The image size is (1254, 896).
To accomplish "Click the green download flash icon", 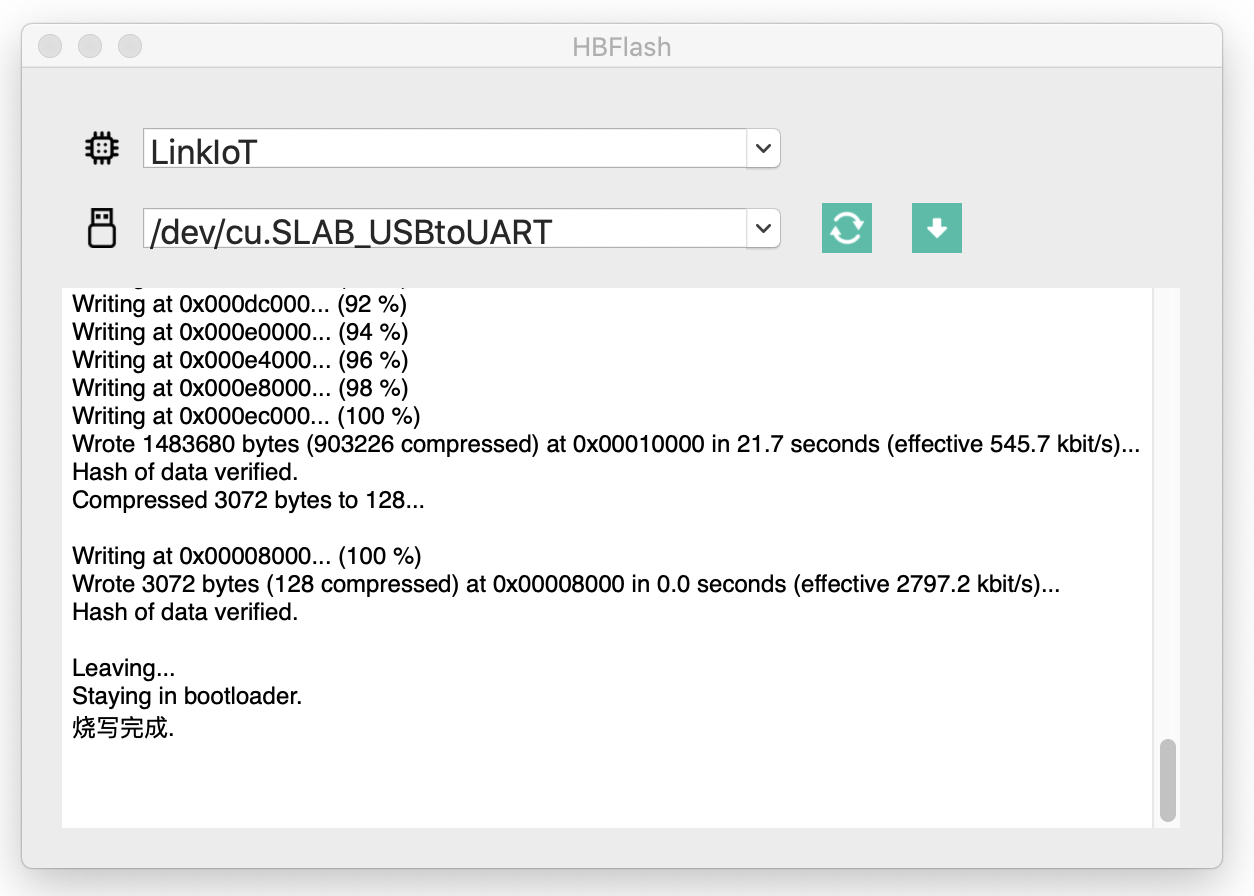I will [937, 228].
